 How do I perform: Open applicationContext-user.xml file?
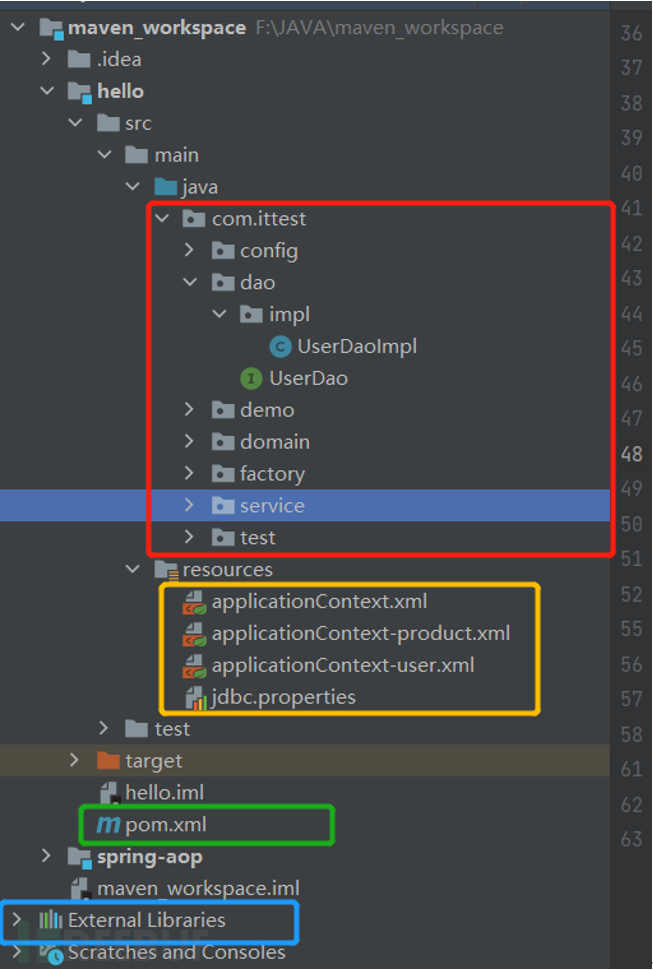click(x=343, y=665)
